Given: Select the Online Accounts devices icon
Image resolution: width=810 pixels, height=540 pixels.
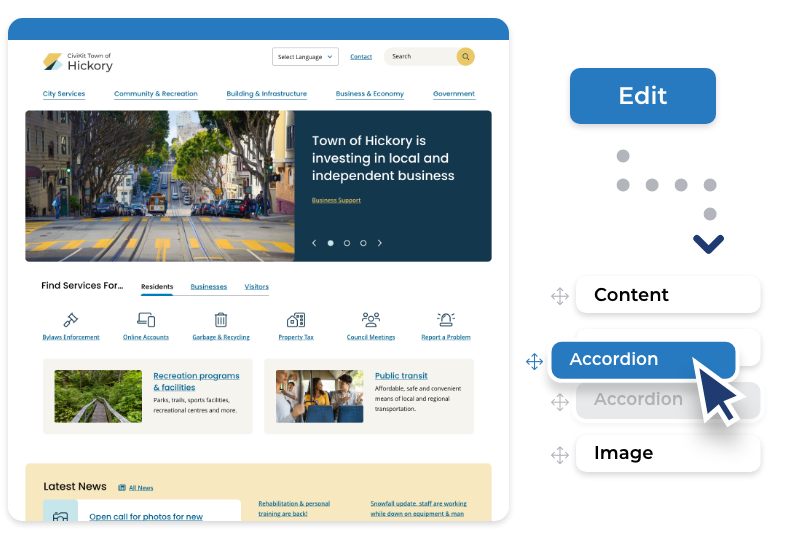Looking at the screenshot, I should click(146, 320).
